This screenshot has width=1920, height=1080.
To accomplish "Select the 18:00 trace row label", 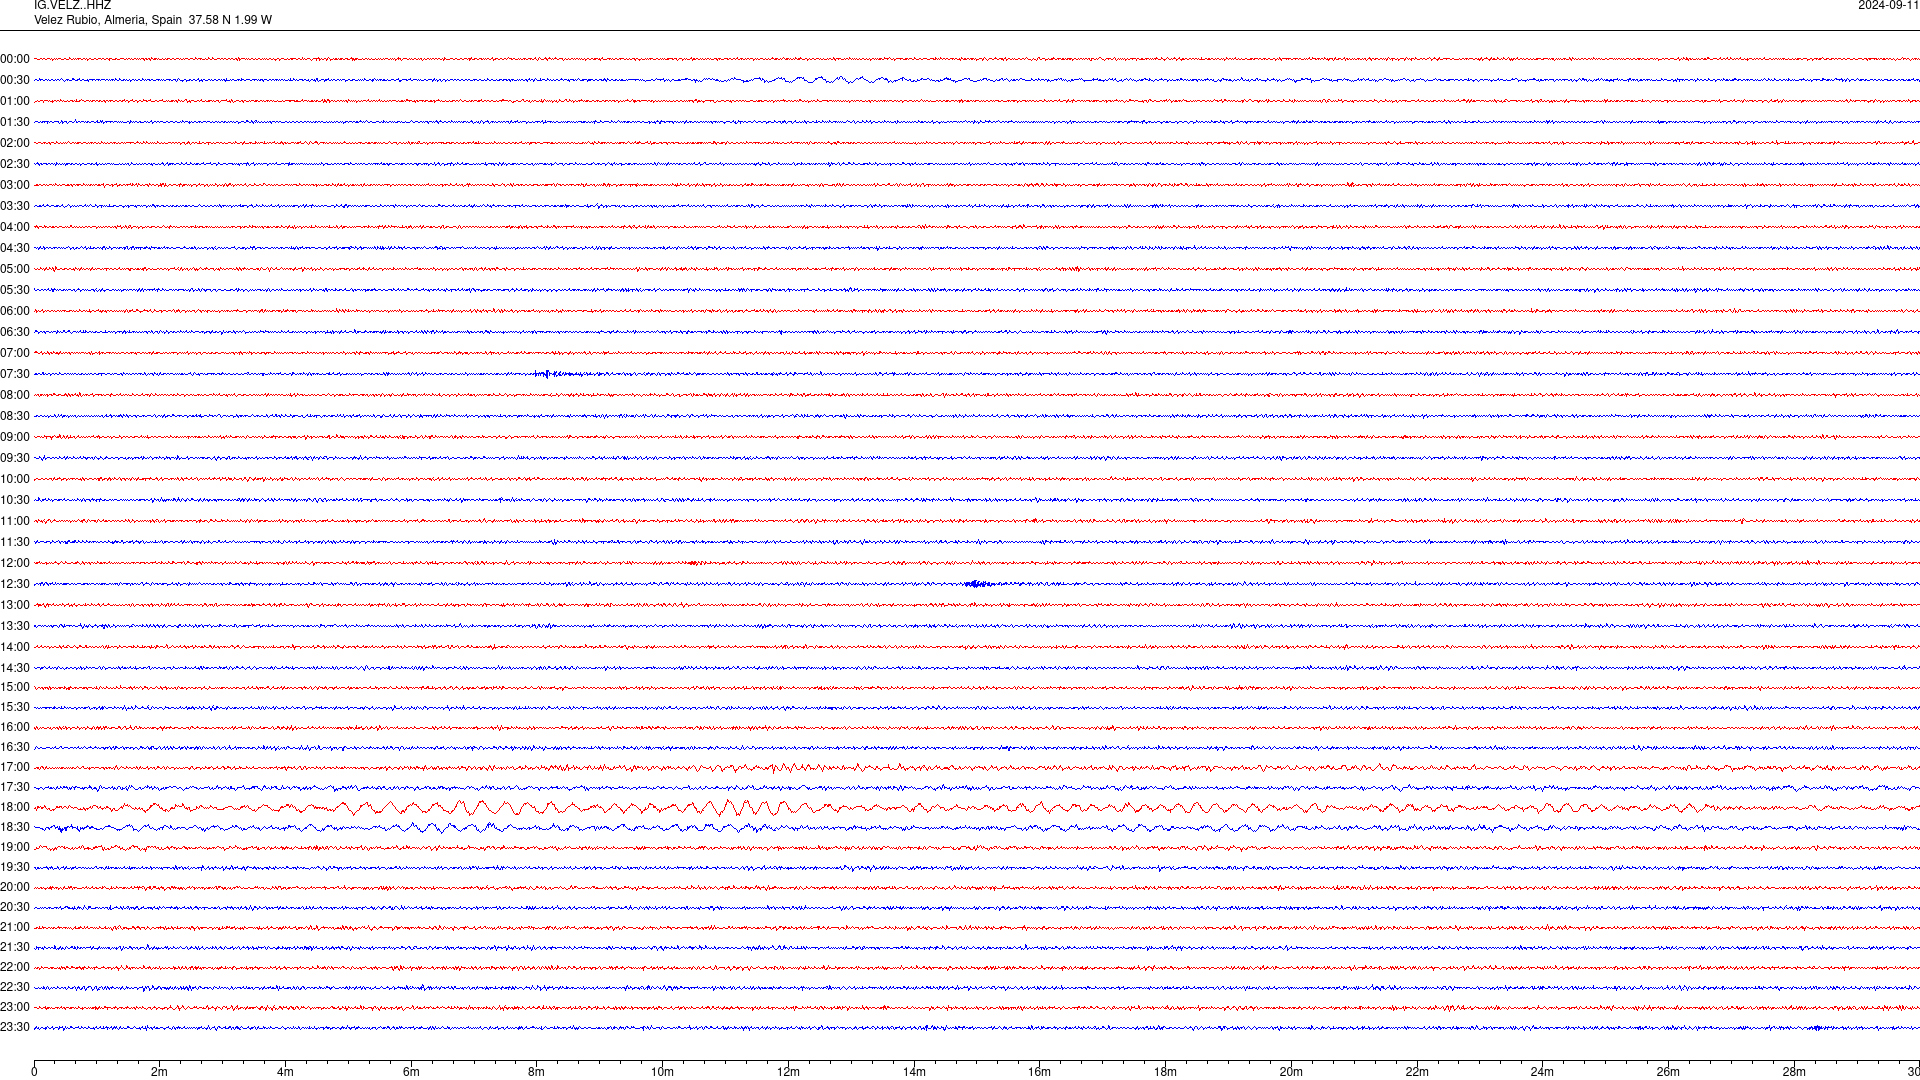I will click(x=15, y=807).
